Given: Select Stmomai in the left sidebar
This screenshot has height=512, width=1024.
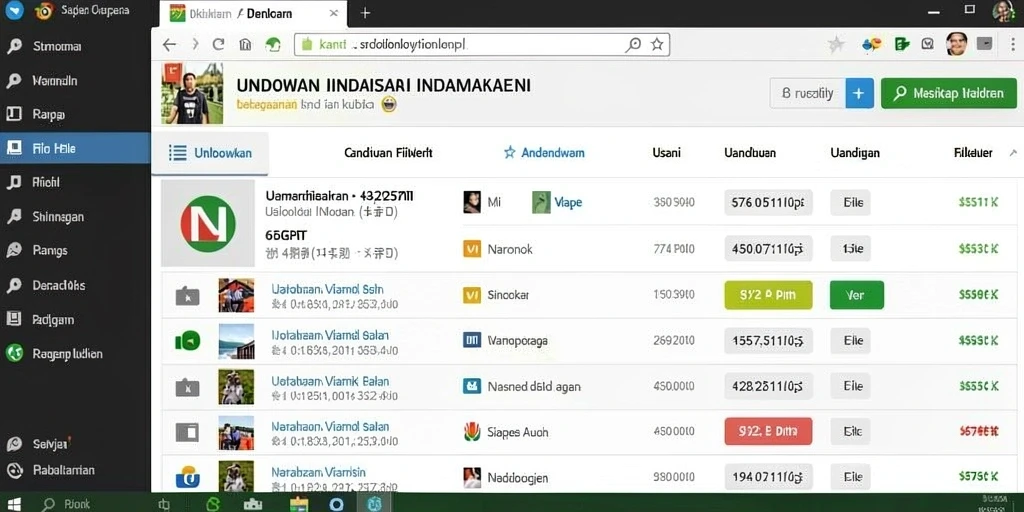Looking at the screenshot, I should coord(57,46).
